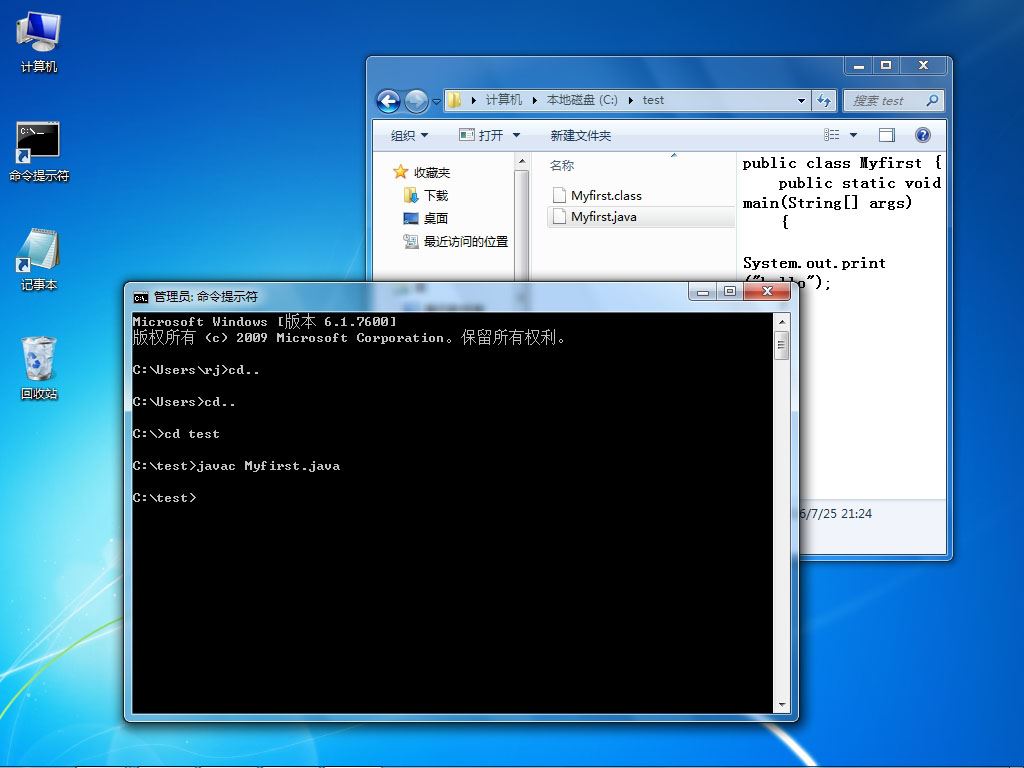Select 收藏夹 in the navigation pane

click(x=423, y=172)
